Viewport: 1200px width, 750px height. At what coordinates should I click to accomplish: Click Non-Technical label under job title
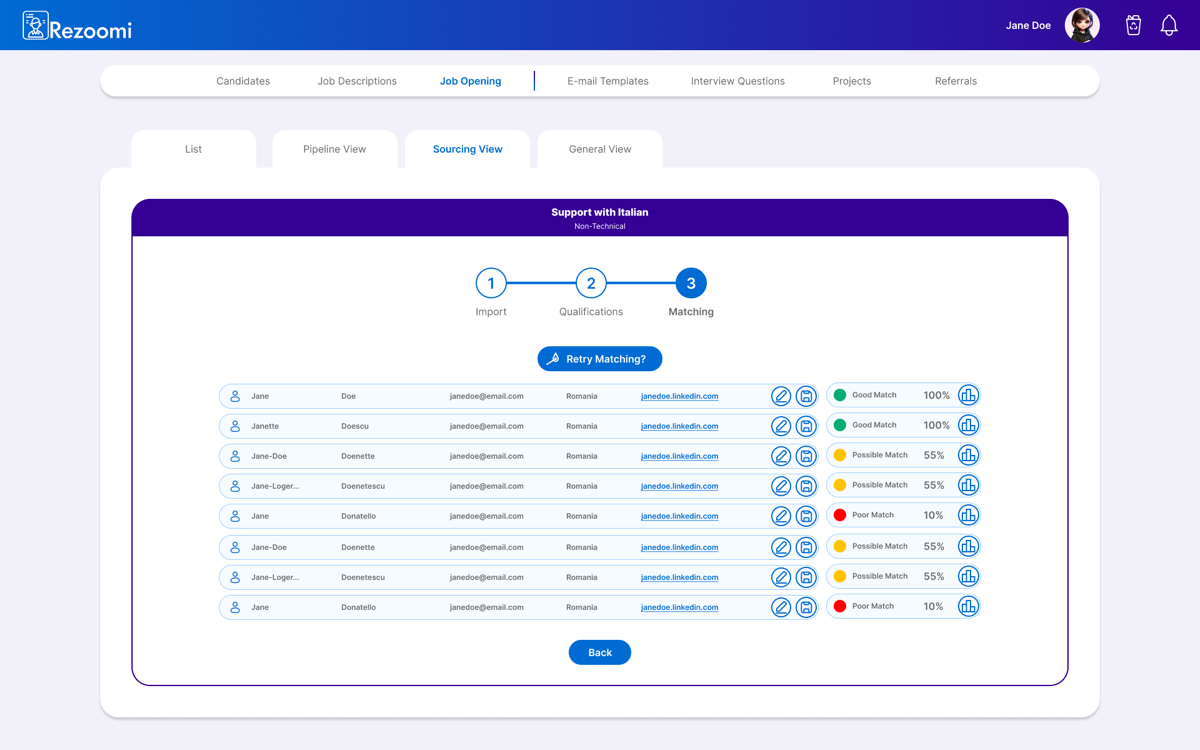click(600, 226)
